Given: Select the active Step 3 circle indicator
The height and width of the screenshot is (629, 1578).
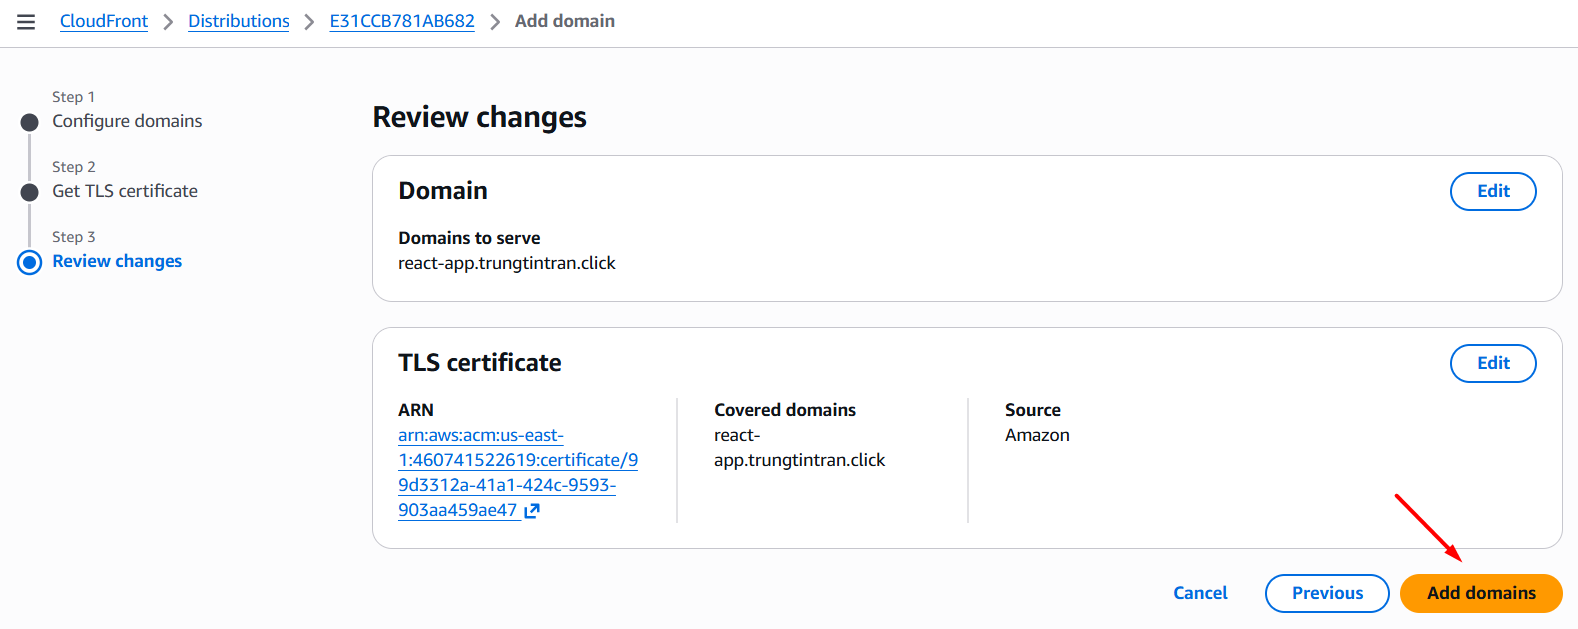Looking at the screenshot, I should pos(30,262).
